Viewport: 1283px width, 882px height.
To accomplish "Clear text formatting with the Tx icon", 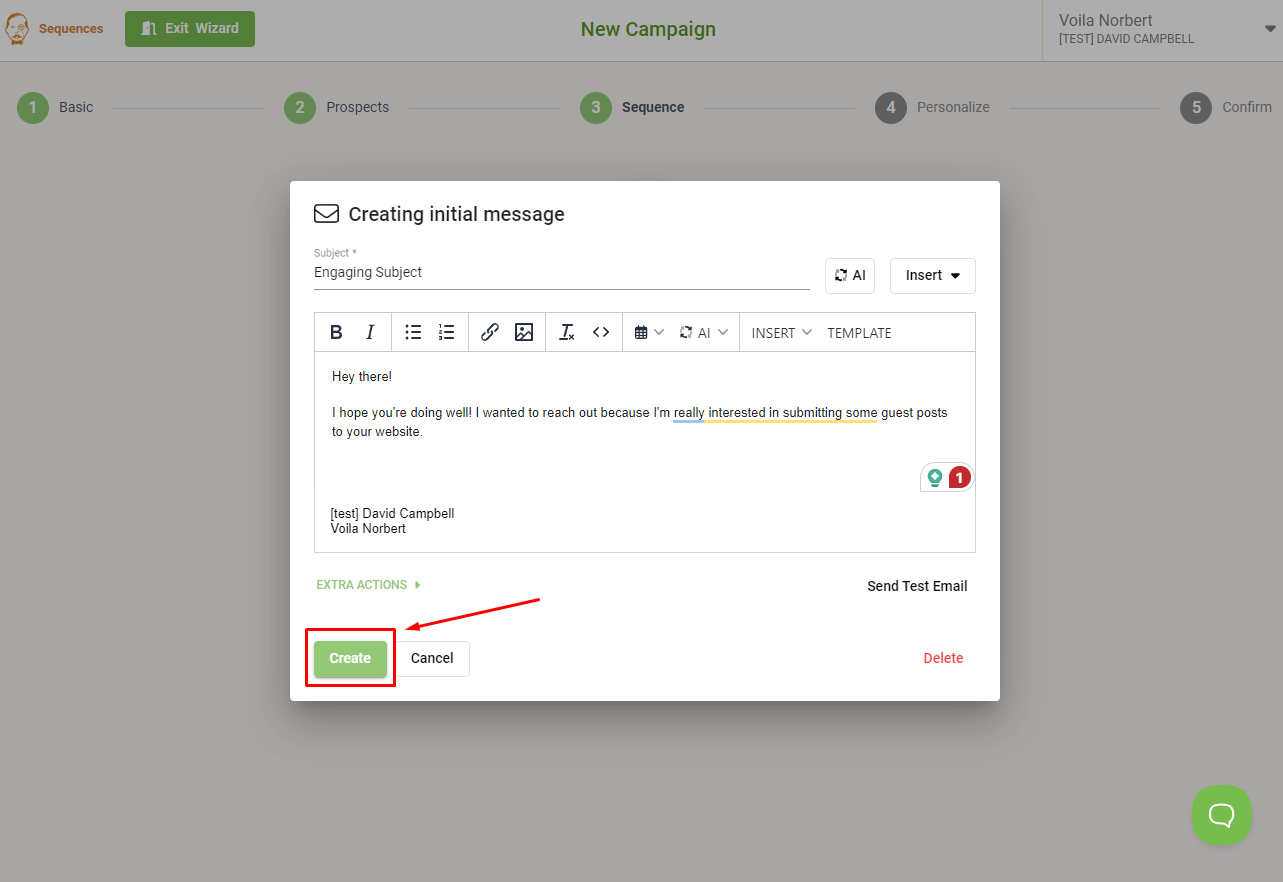I will click(x=567, y=331).
